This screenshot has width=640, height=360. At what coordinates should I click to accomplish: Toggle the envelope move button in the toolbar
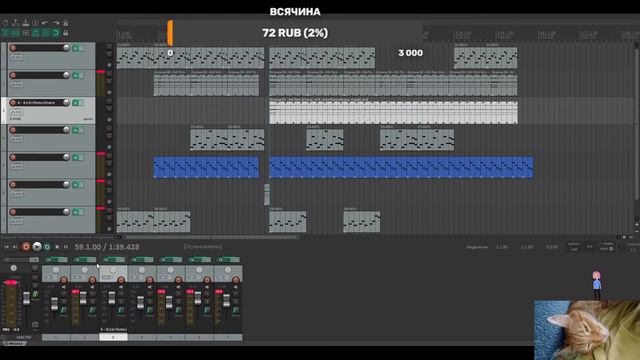point(36,33)
